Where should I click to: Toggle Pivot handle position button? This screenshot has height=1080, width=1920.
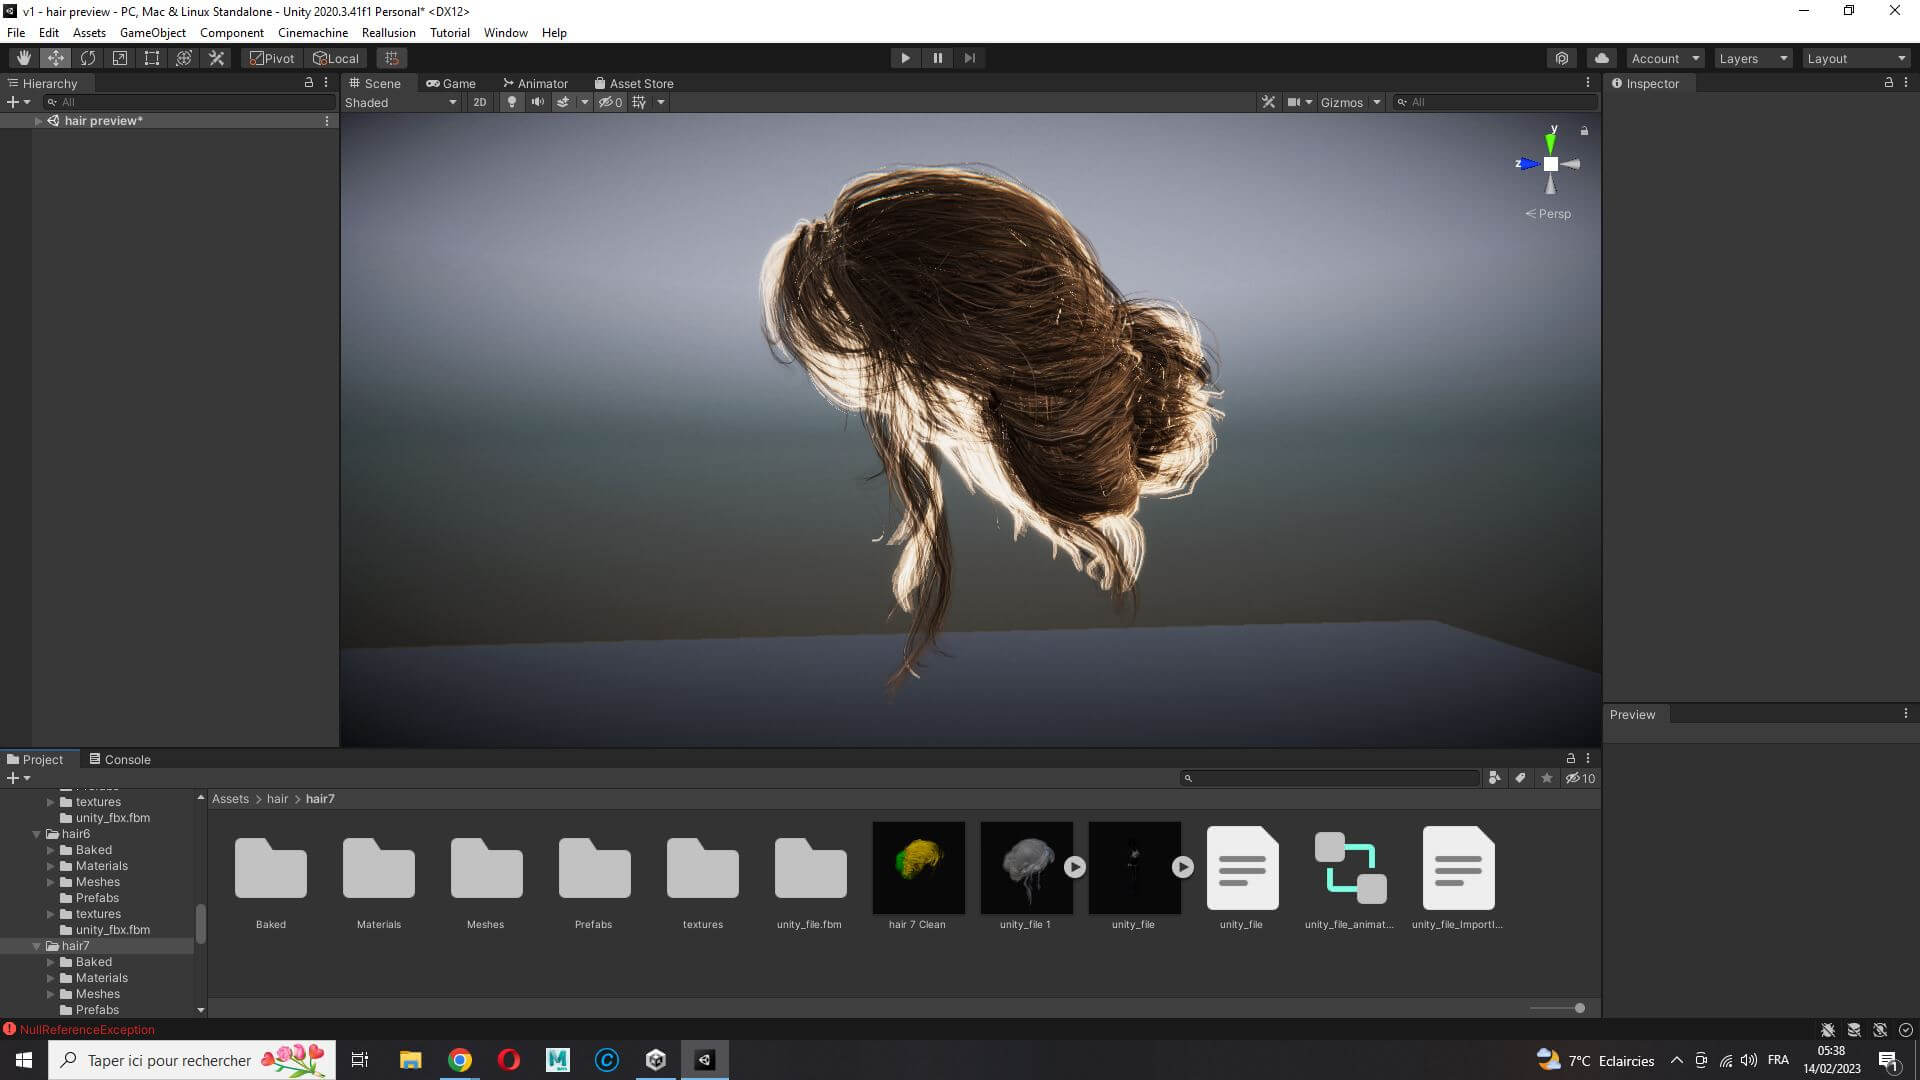[272, 58]
